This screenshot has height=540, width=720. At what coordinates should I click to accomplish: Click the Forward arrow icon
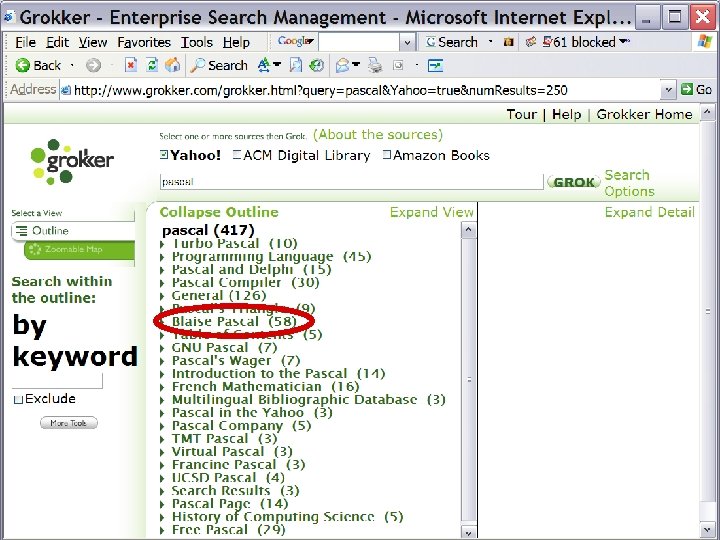pyautogui.click(x=93, y=66)
